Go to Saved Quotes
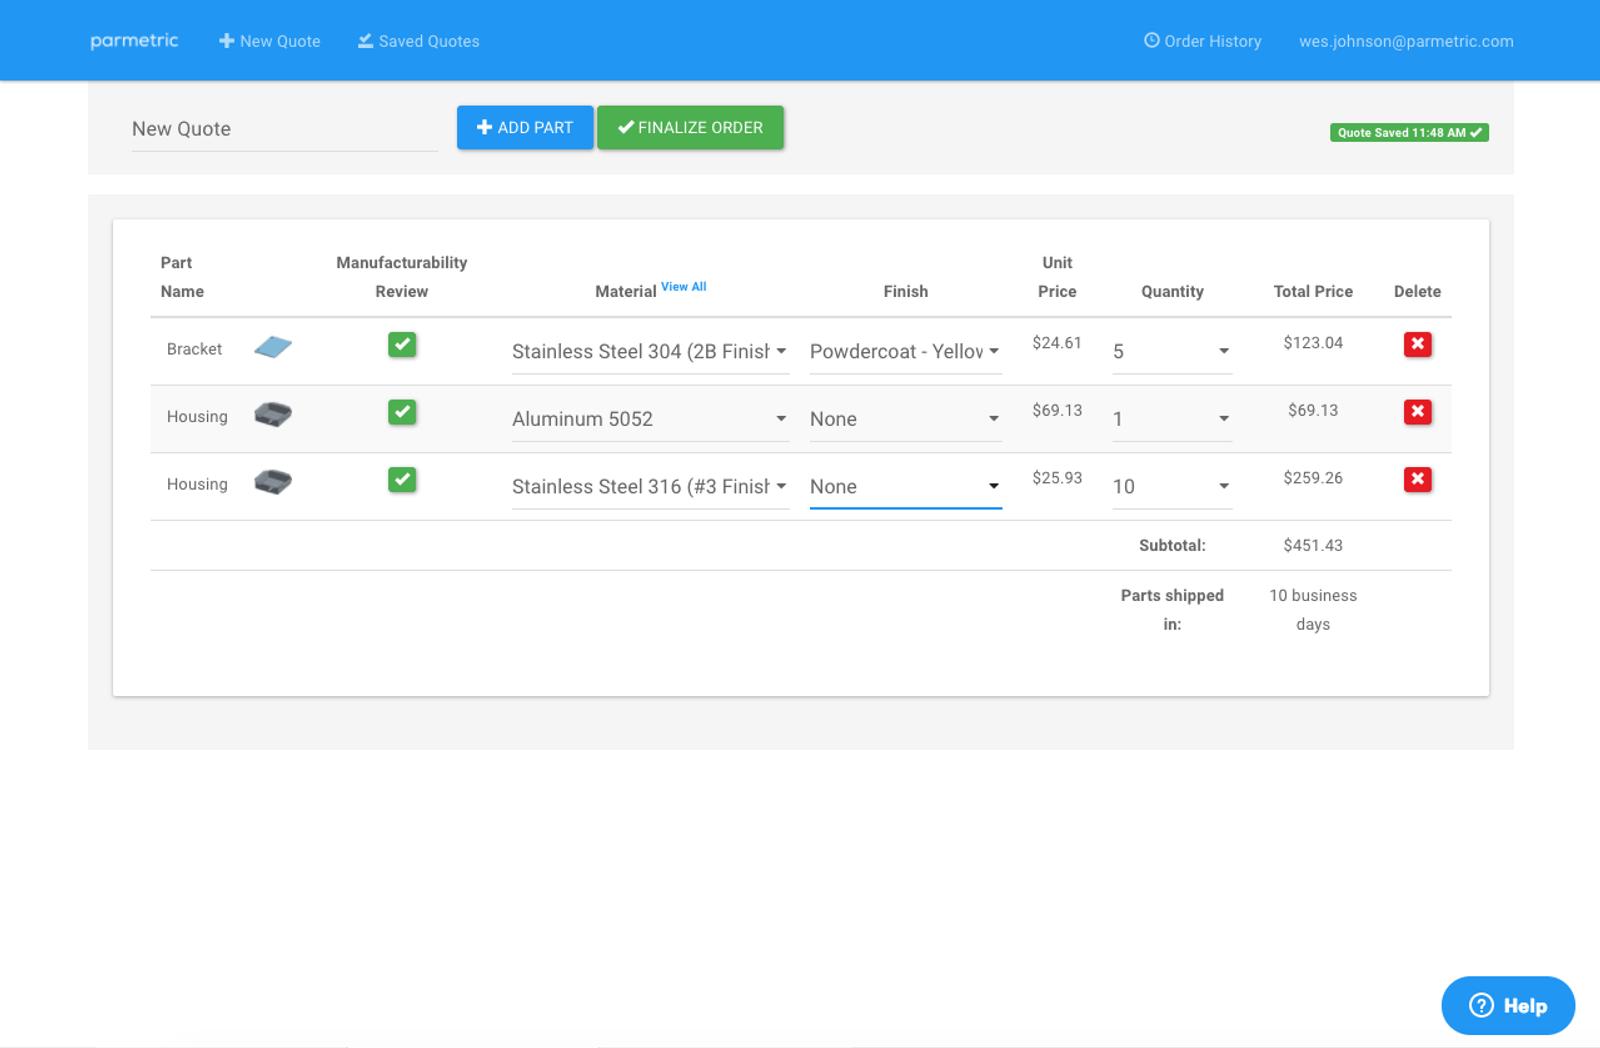 419,41
